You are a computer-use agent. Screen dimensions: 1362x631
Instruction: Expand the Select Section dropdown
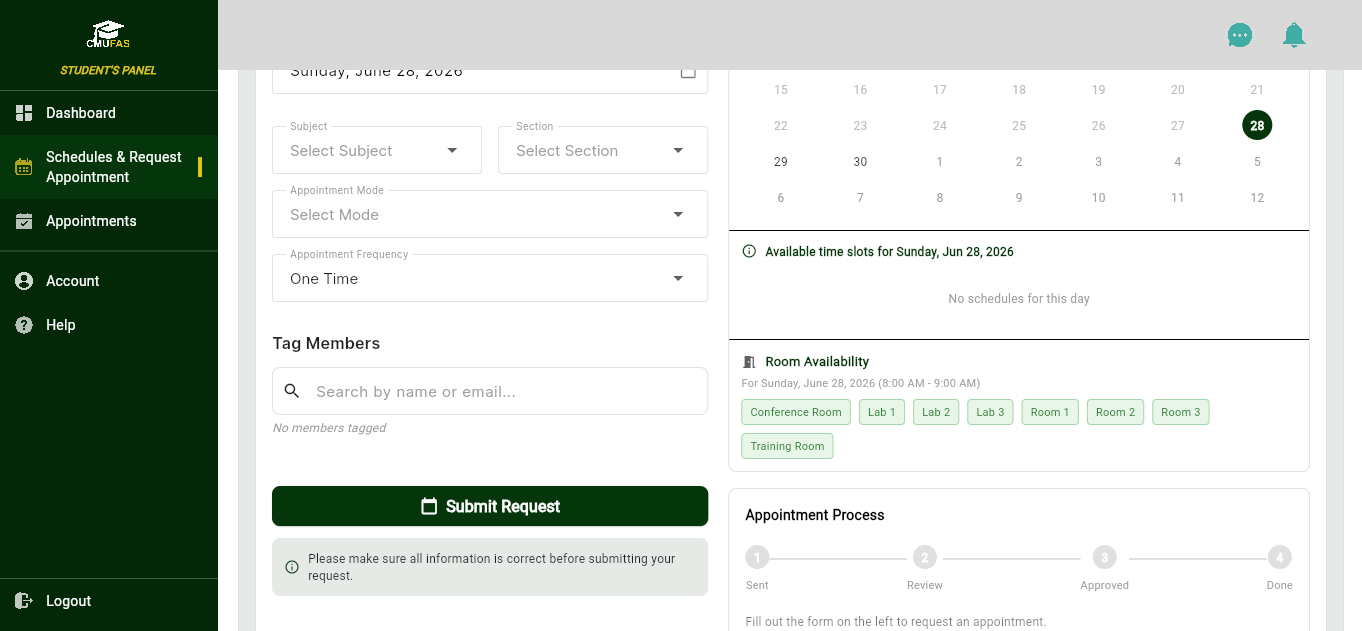pos(603,150)
